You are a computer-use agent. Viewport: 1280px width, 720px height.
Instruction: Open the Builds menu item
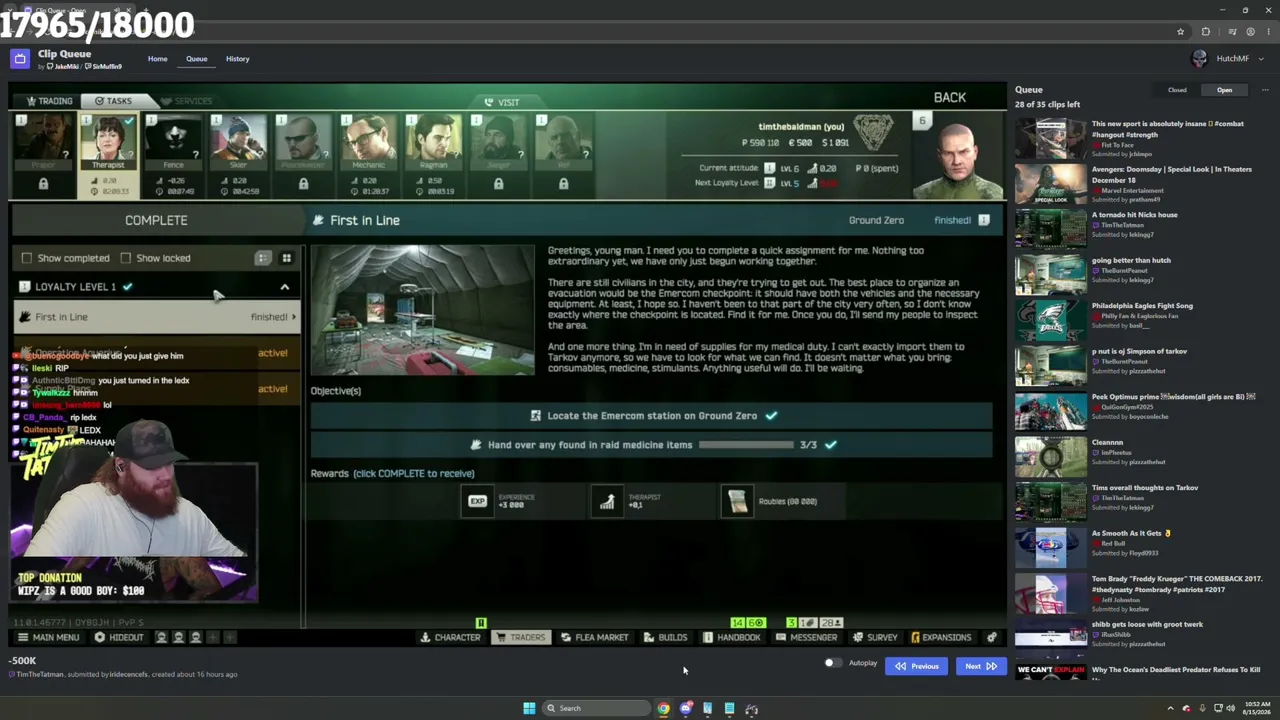(x=666, y=637)
